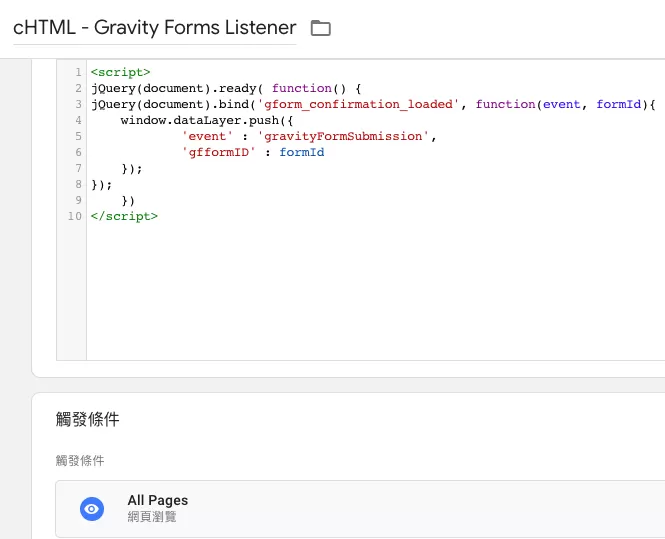Click the 'event' key on line 5
The width and height of the screenshot is (665, 539).
tap(207, 136)
